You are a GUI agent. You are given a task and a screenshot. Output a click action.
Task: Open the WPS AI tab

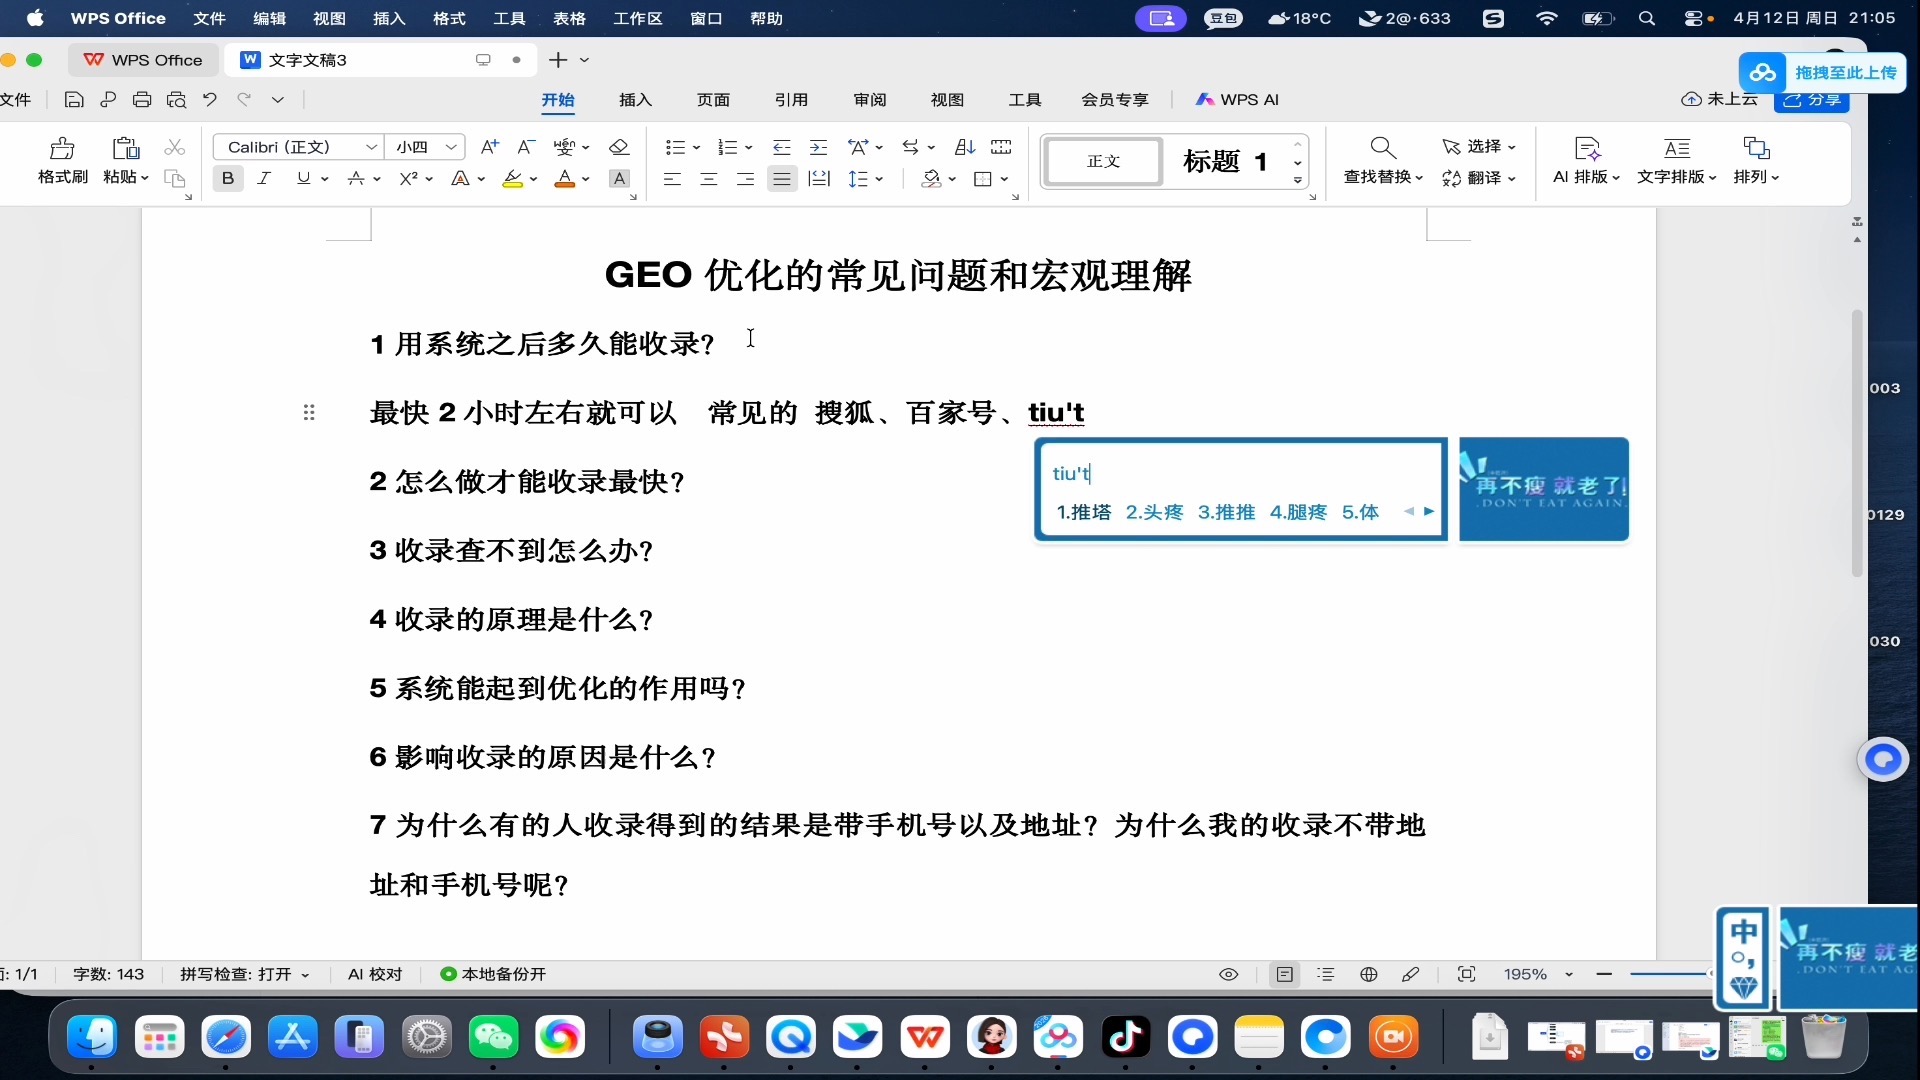[1237, 100]
